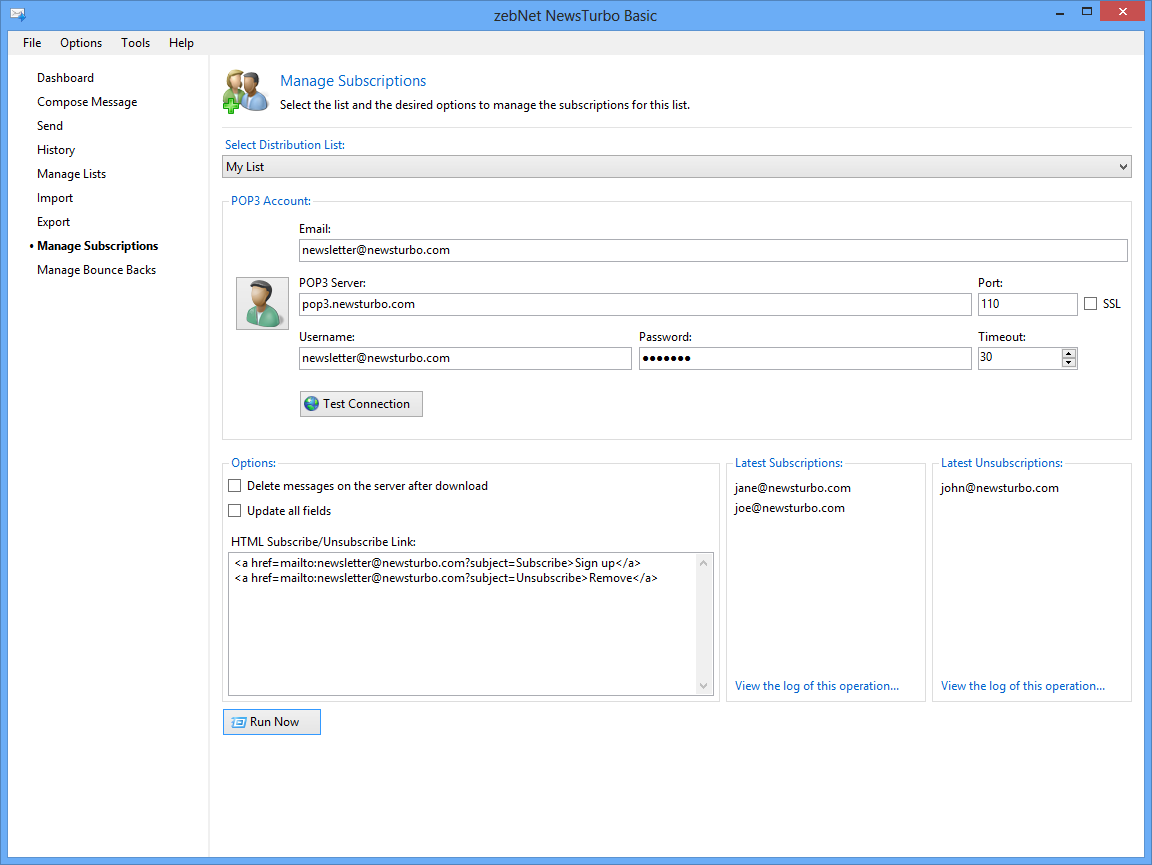Open Compose Message from the sidebar
This screenshot has height=865, width=1152.
(x=87, y=102)
